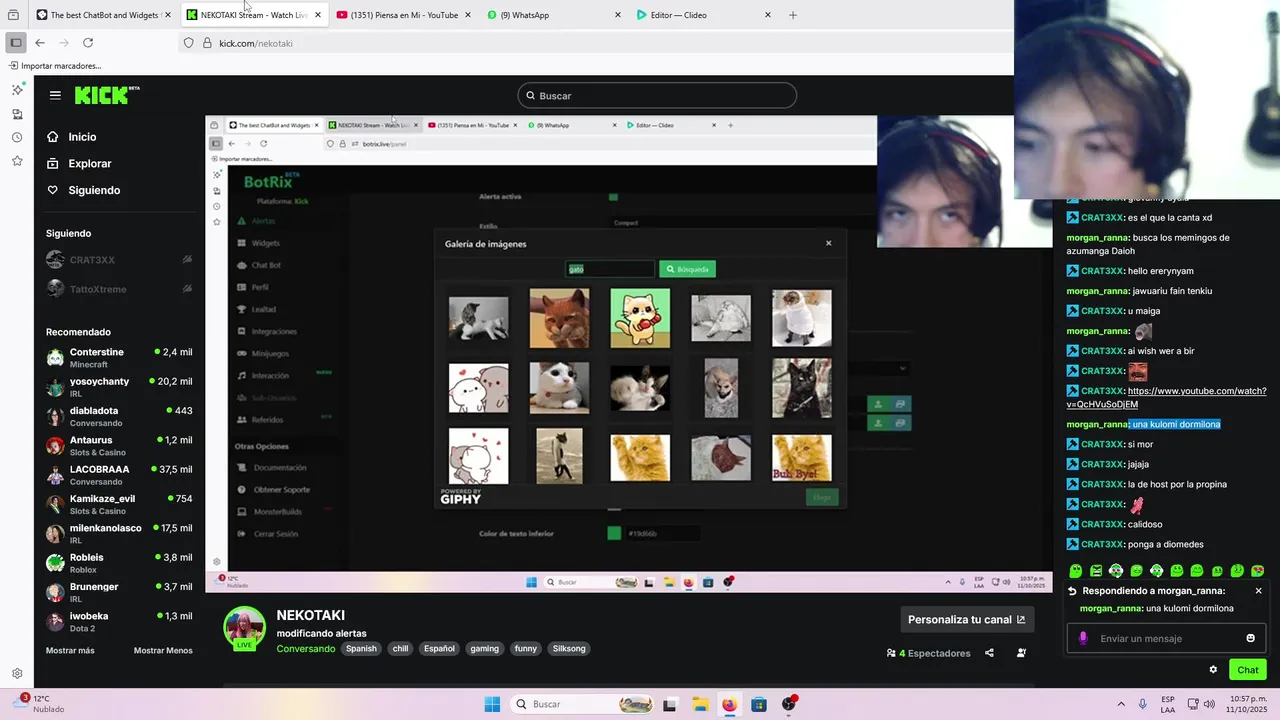Click the stream share icon
Image resolution: width=1280 pixels, height=720 pixels.
pos(989,653)
